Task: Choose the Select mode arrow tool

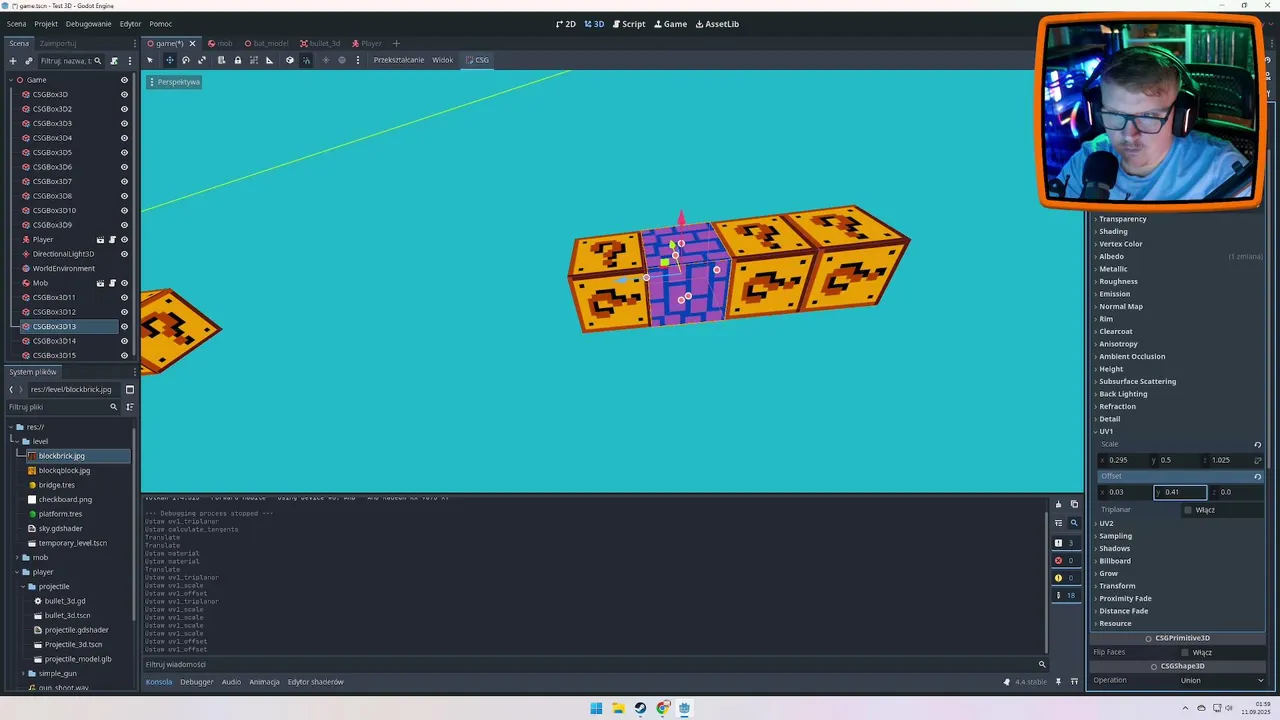Action: pyautogui.click(x=150, y=60)
